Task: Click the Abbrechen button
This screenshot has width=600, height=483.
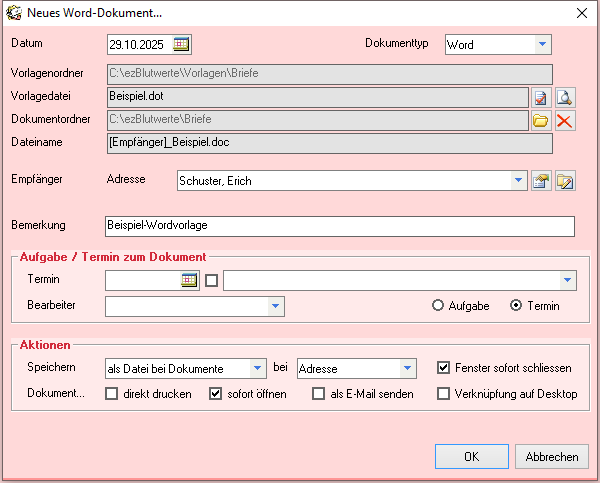Action: point(552,456)
